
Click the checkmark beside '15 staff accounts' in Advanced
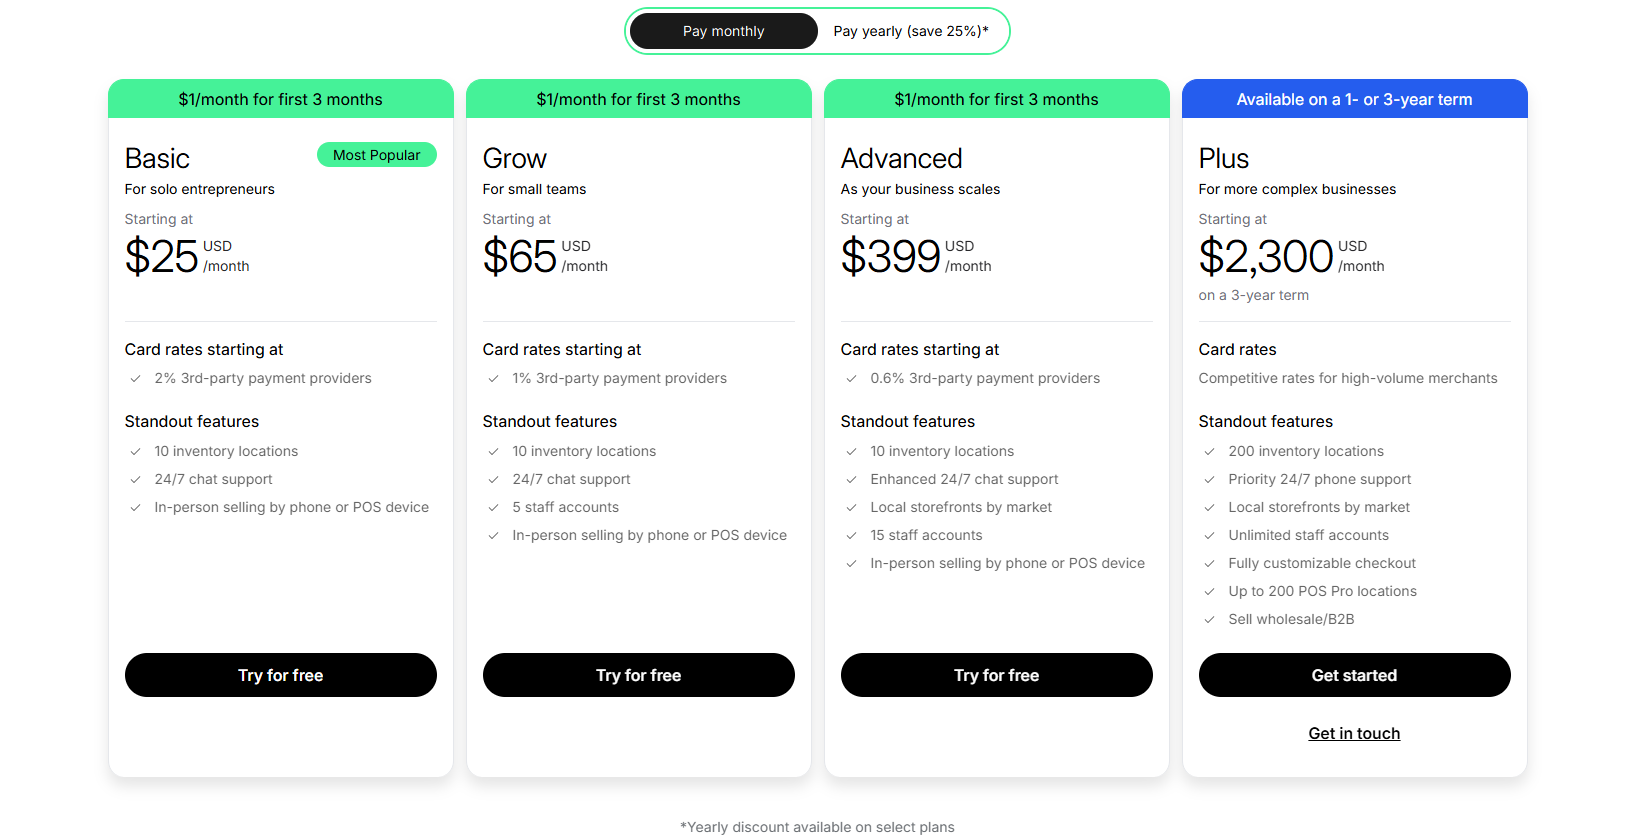coord(851,535)
